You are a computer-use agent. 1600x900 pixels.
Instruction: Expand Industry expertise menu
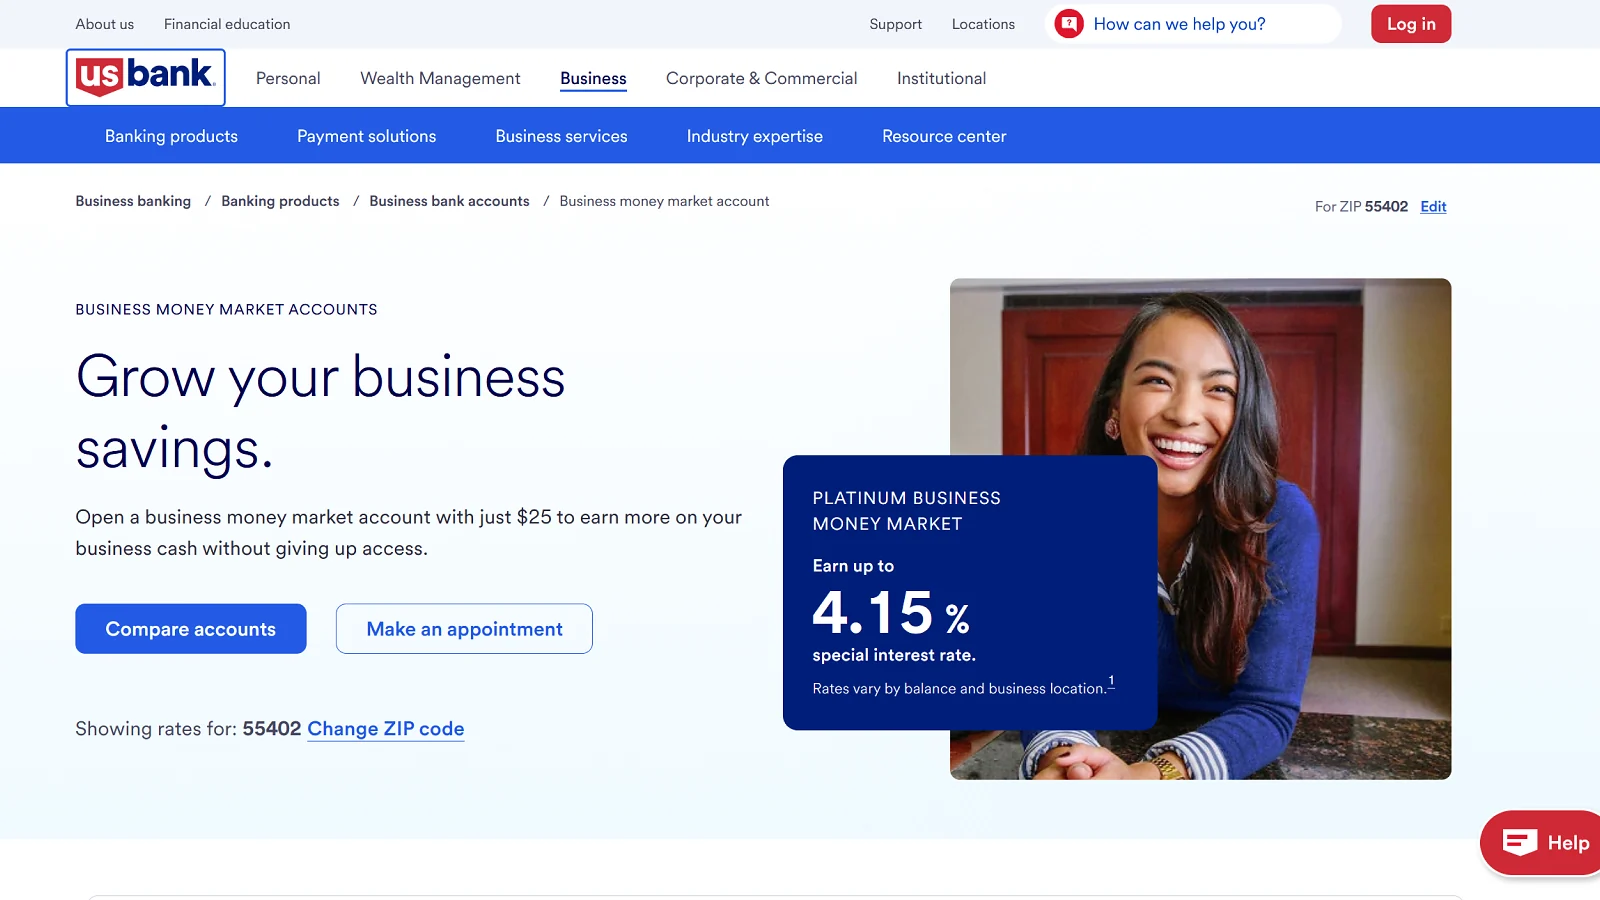(x=754, y=136)
